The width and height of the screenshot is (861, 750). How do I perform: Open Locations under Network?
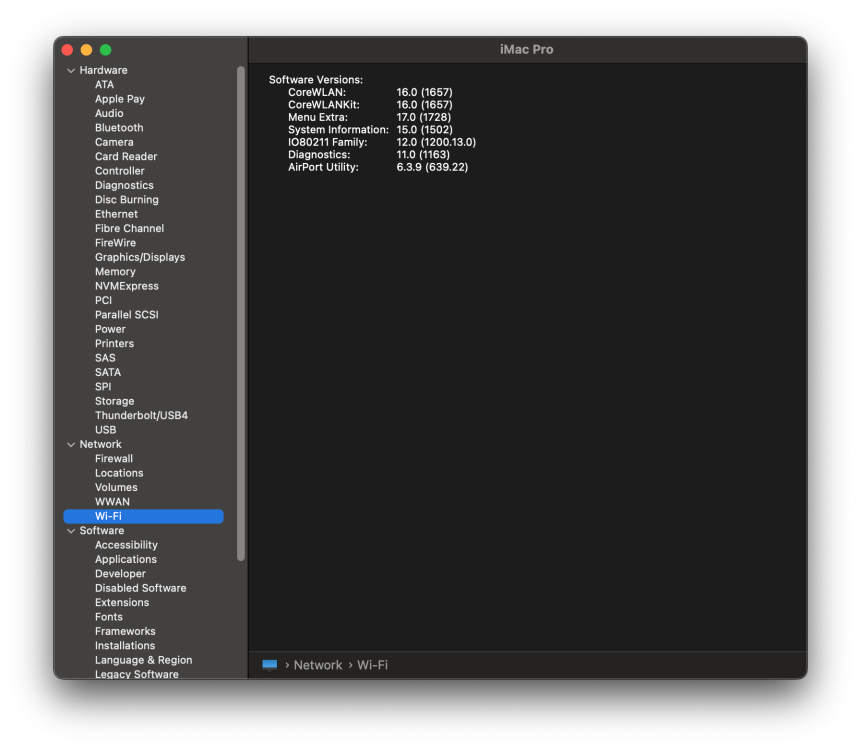119,473
